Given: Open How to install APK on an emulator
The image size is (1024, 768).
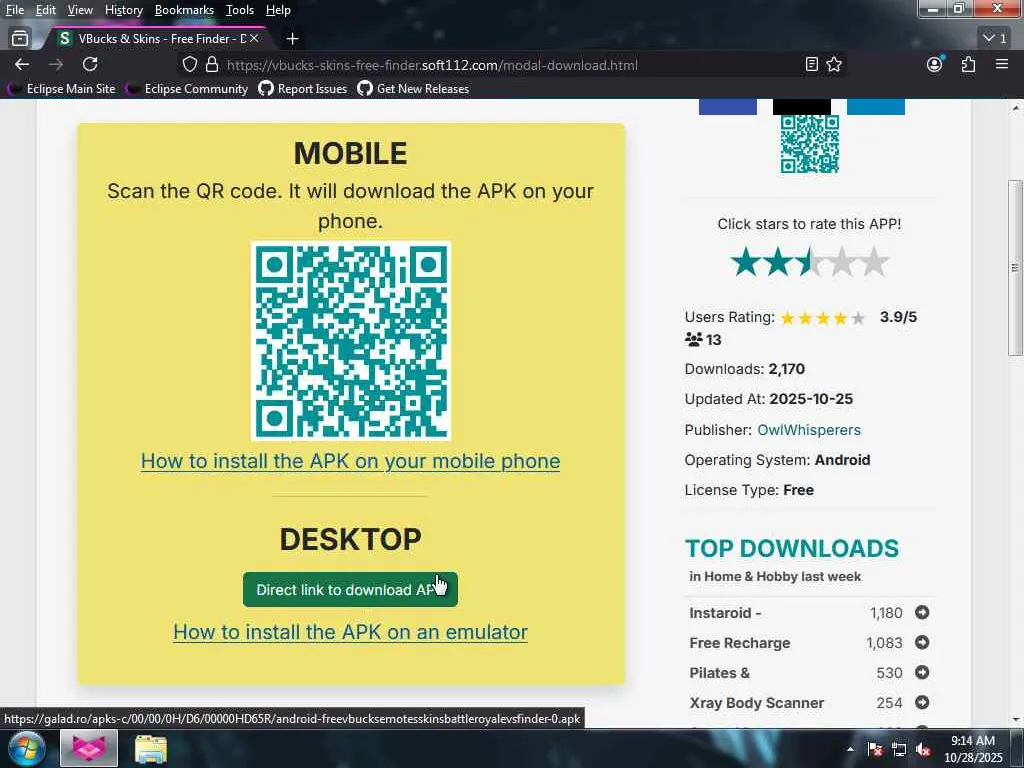Looking at the screenshot, I should point(350,632).
